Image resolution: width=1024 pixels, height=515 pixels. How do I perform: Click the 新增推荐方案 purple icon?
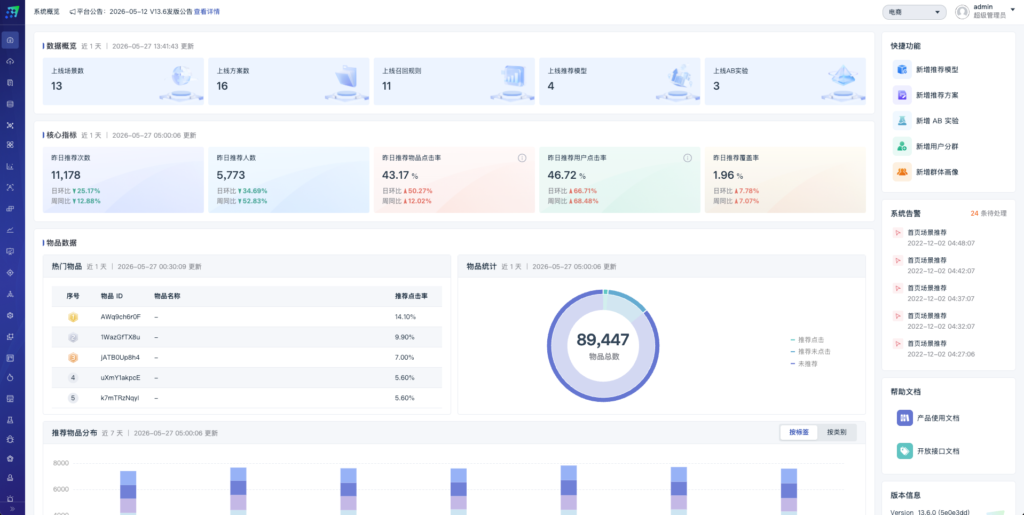[902, 95]
